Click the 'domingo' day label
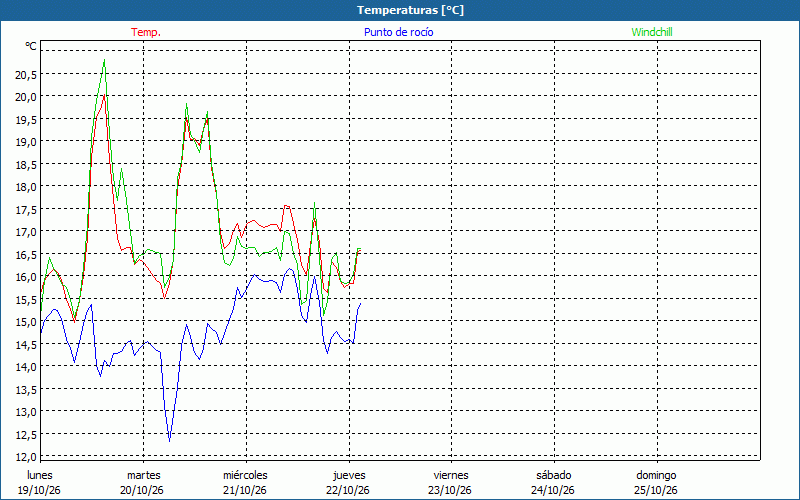The width and height of the screenshot is (800, 500). 657,476
